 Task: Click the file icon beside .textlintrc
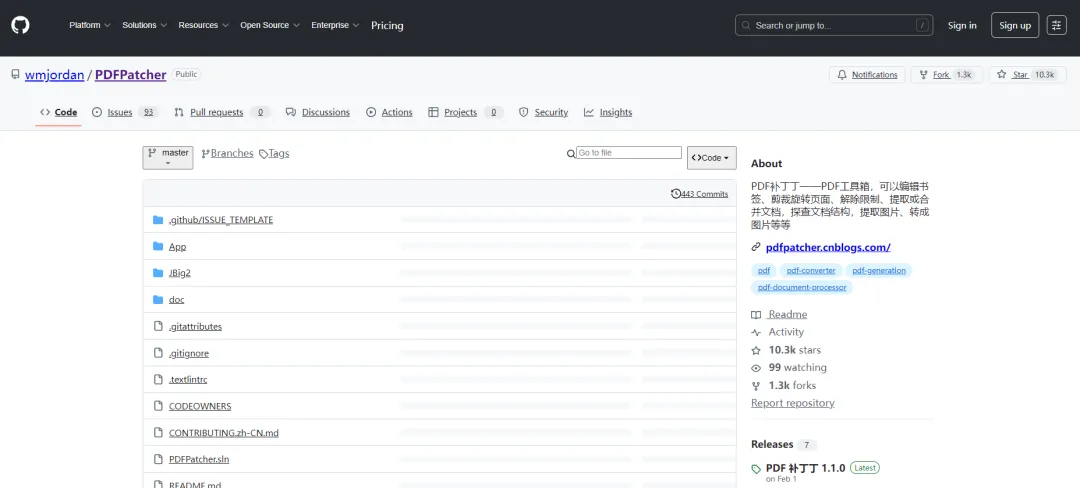coord(158,379)
